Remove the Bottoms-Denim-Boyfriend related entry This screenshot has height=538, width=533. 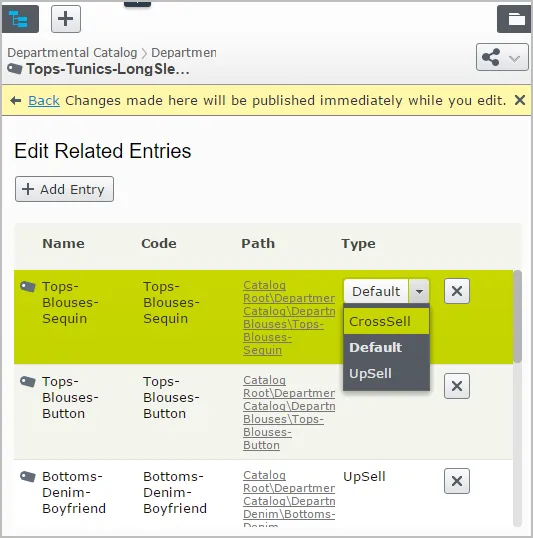tap(457, 481)
